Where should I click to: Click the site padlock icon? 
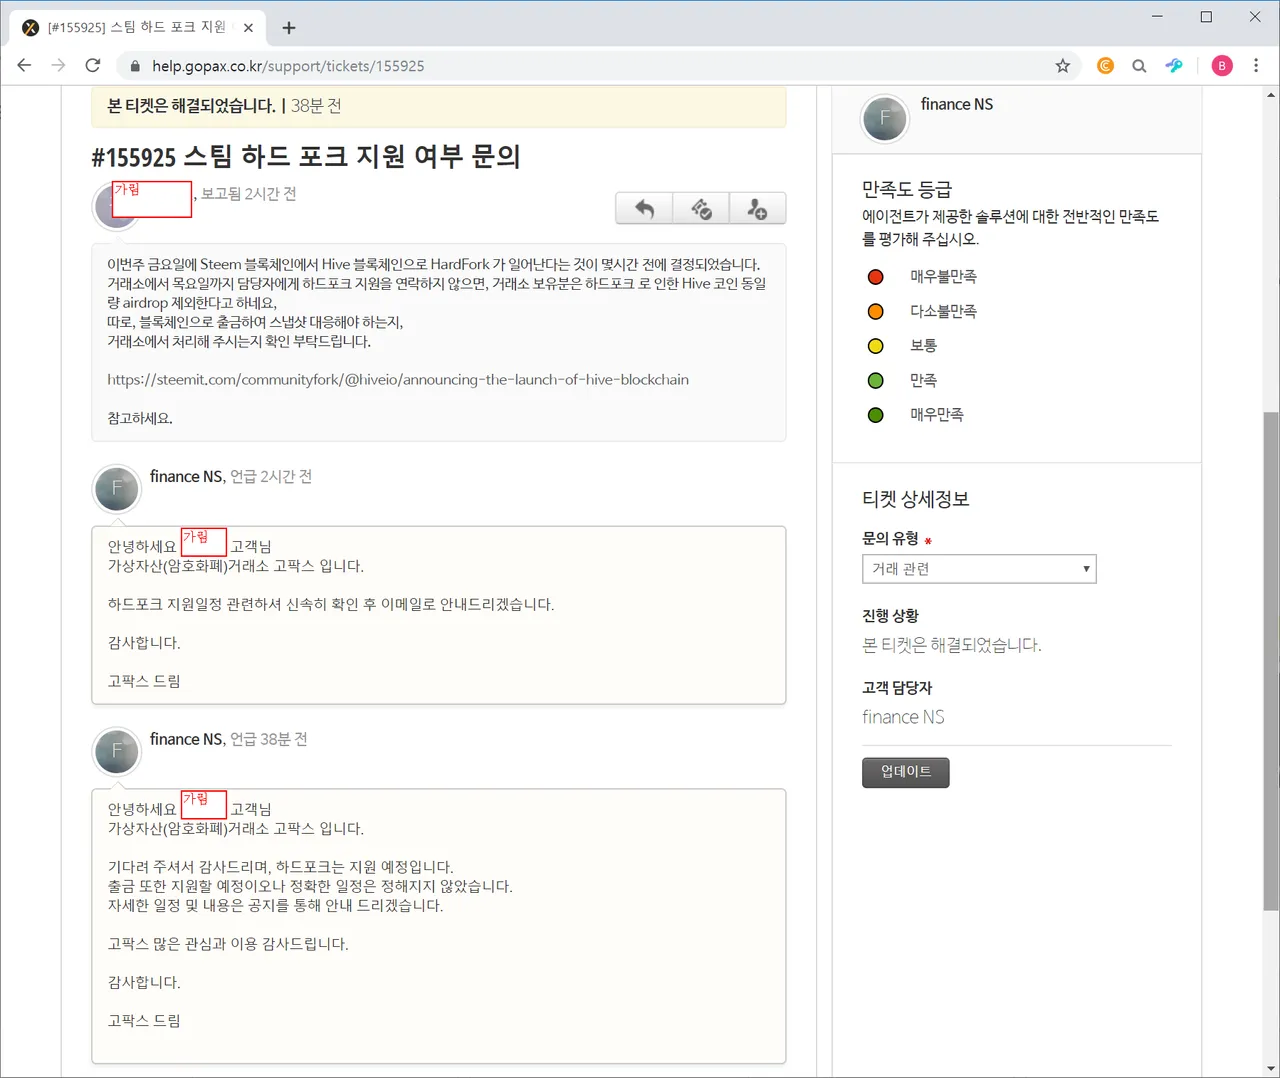pyautogui.click(x=135, y=66)
